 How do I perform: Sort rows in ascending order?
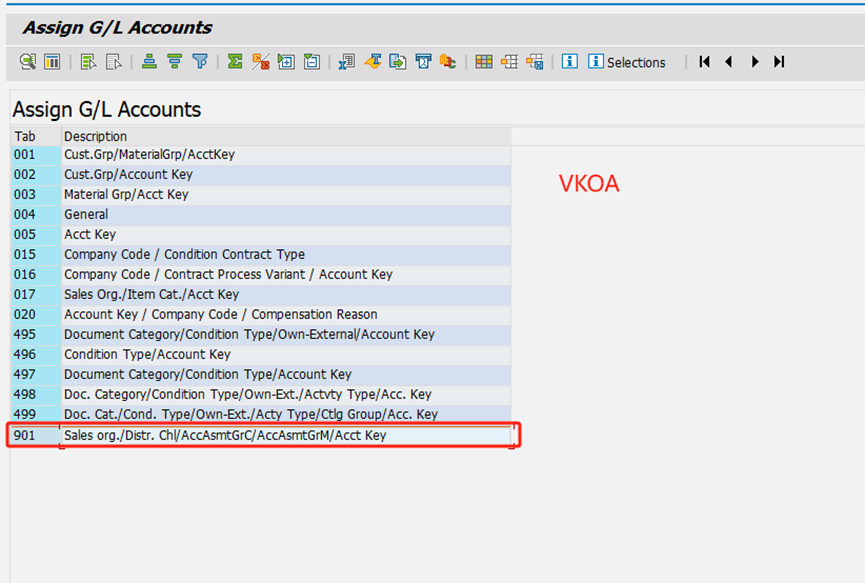coord(149,62)
